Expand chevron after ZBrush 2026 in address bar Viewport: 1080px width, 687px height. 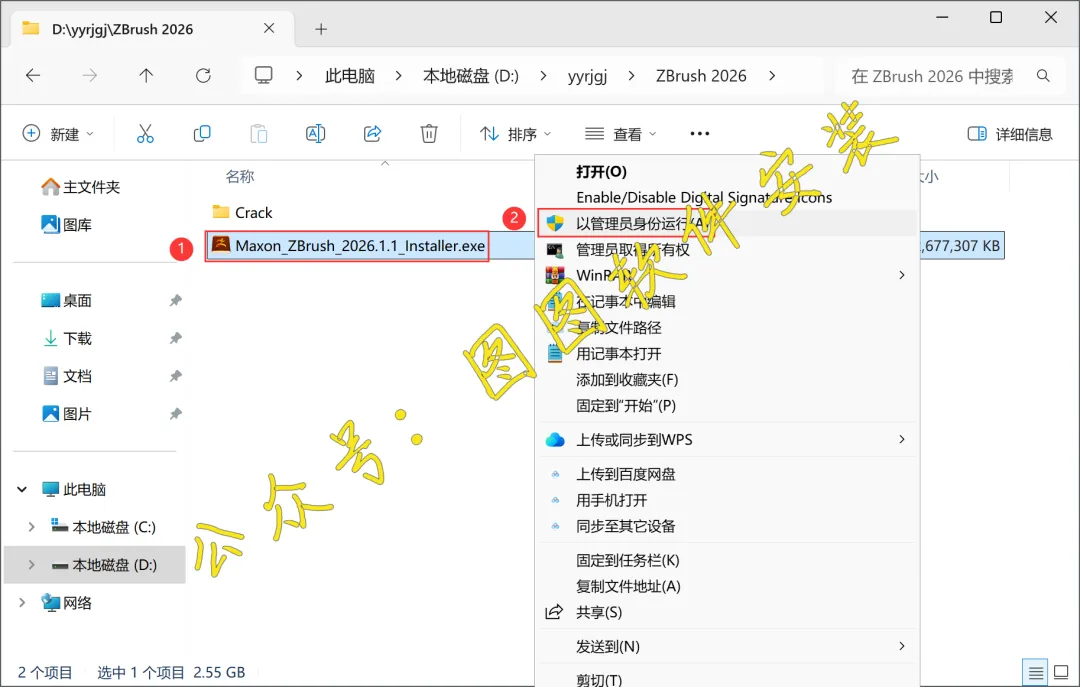click(x=772, y=76)
